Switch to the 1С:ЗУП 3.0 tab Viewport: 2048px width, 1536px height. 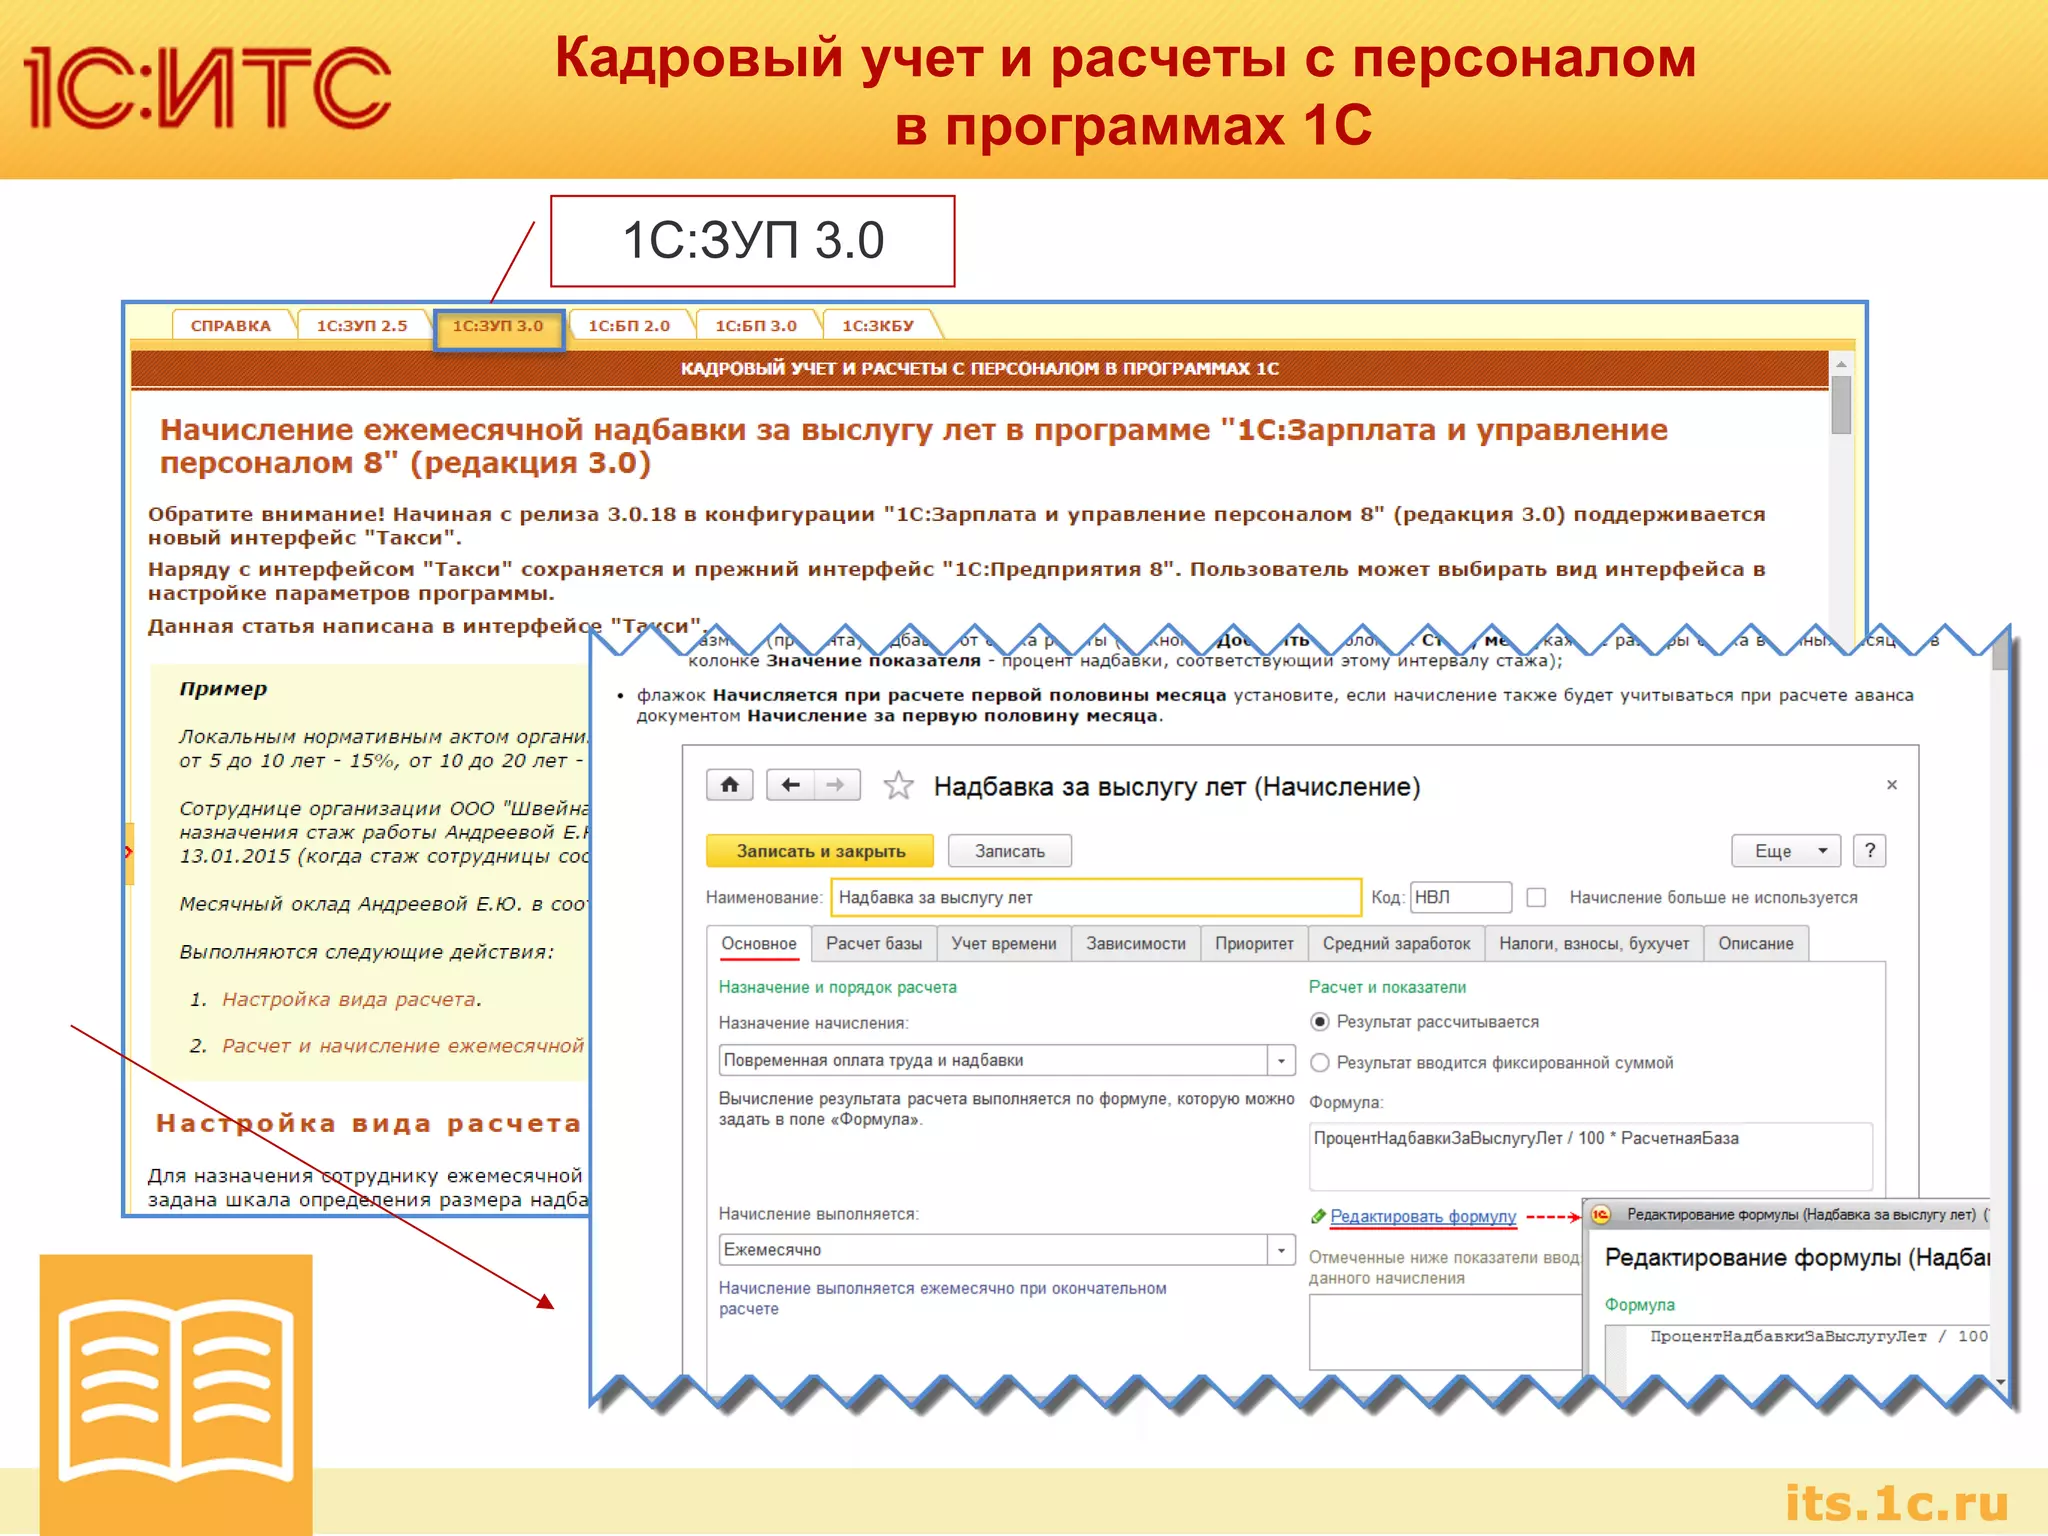point(498,326)
